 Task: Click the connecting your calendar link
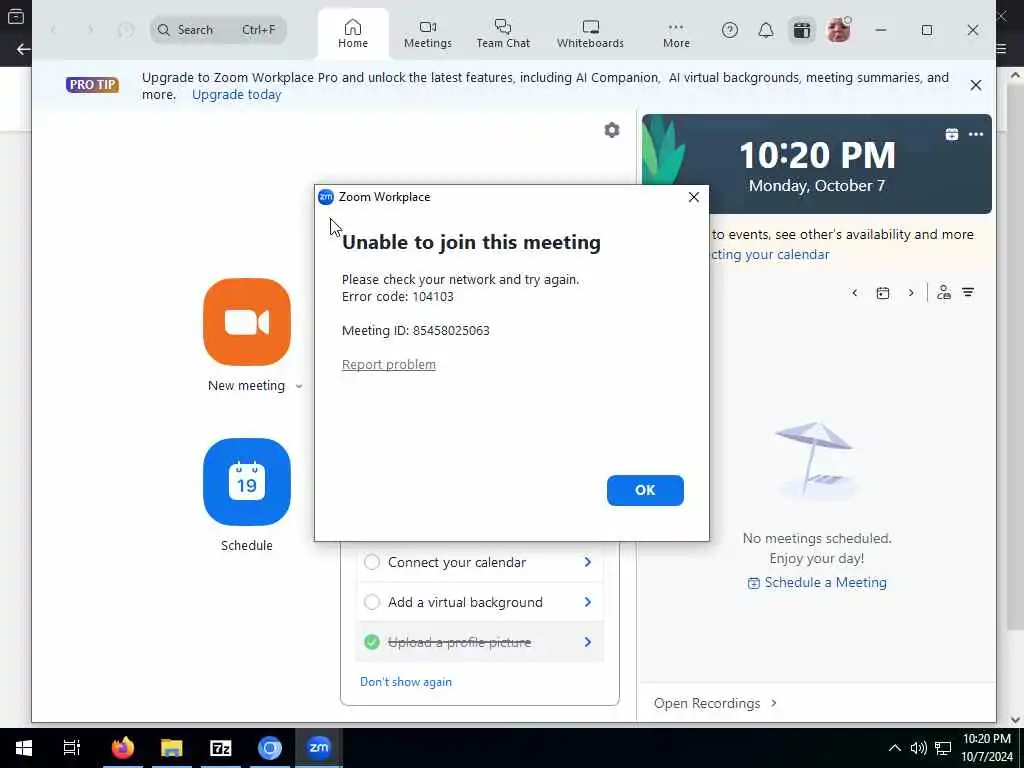[771, 255]
